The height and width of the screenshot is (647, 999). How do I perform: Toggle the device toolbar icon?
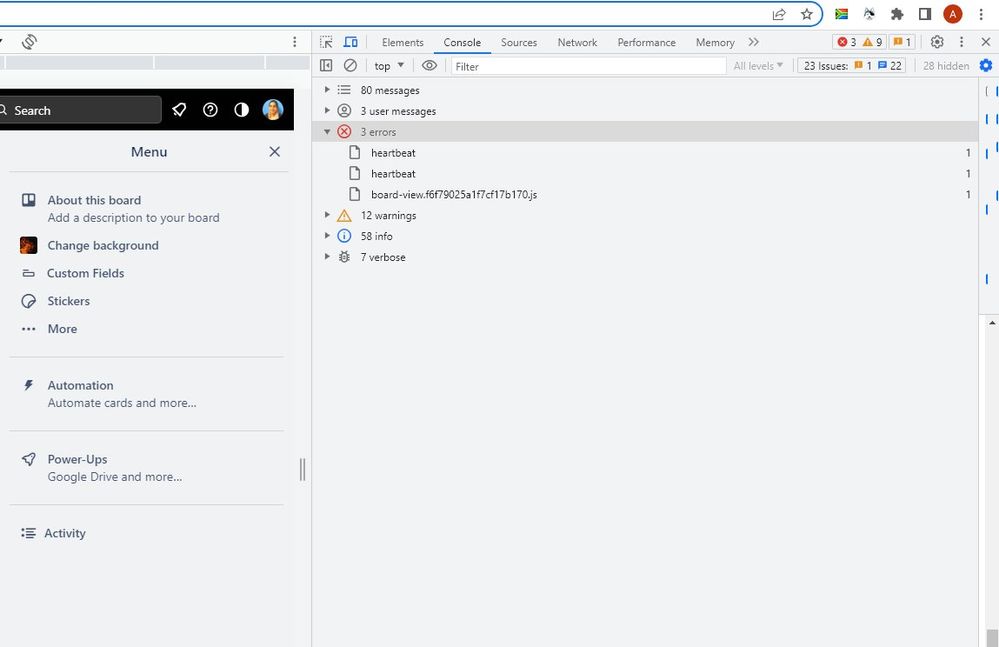pyautogui.click(x=350, y=42)
